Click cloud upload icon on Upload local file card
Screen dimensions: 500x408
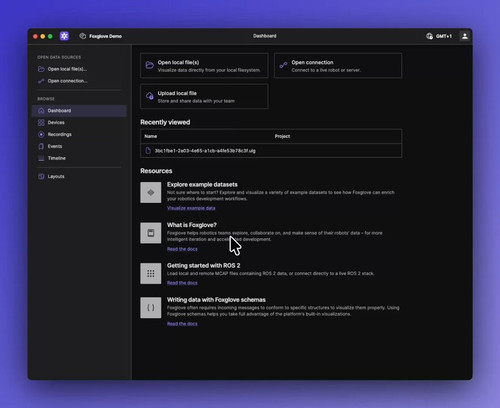coord(150,96)
